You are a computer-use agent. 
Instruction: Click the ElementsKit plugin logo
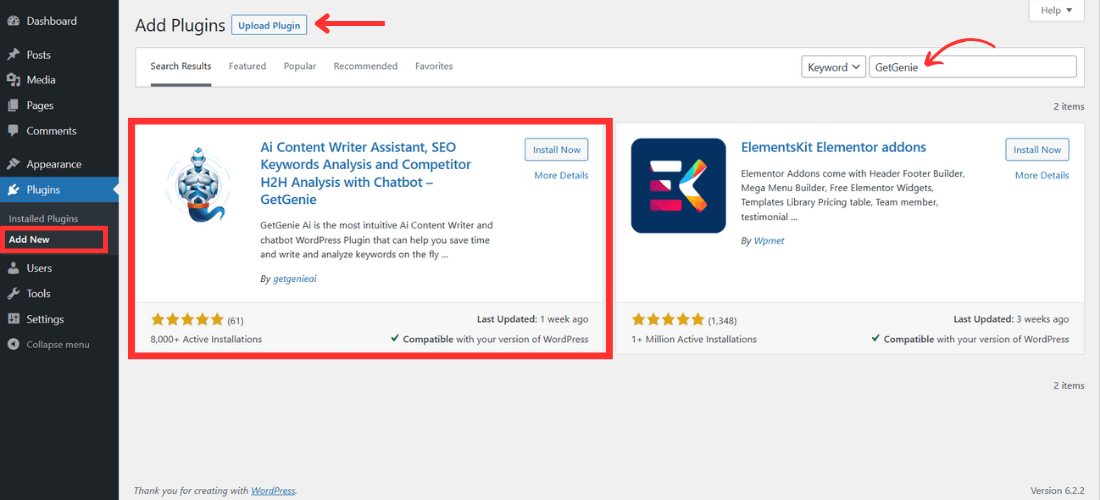[678, 186]
